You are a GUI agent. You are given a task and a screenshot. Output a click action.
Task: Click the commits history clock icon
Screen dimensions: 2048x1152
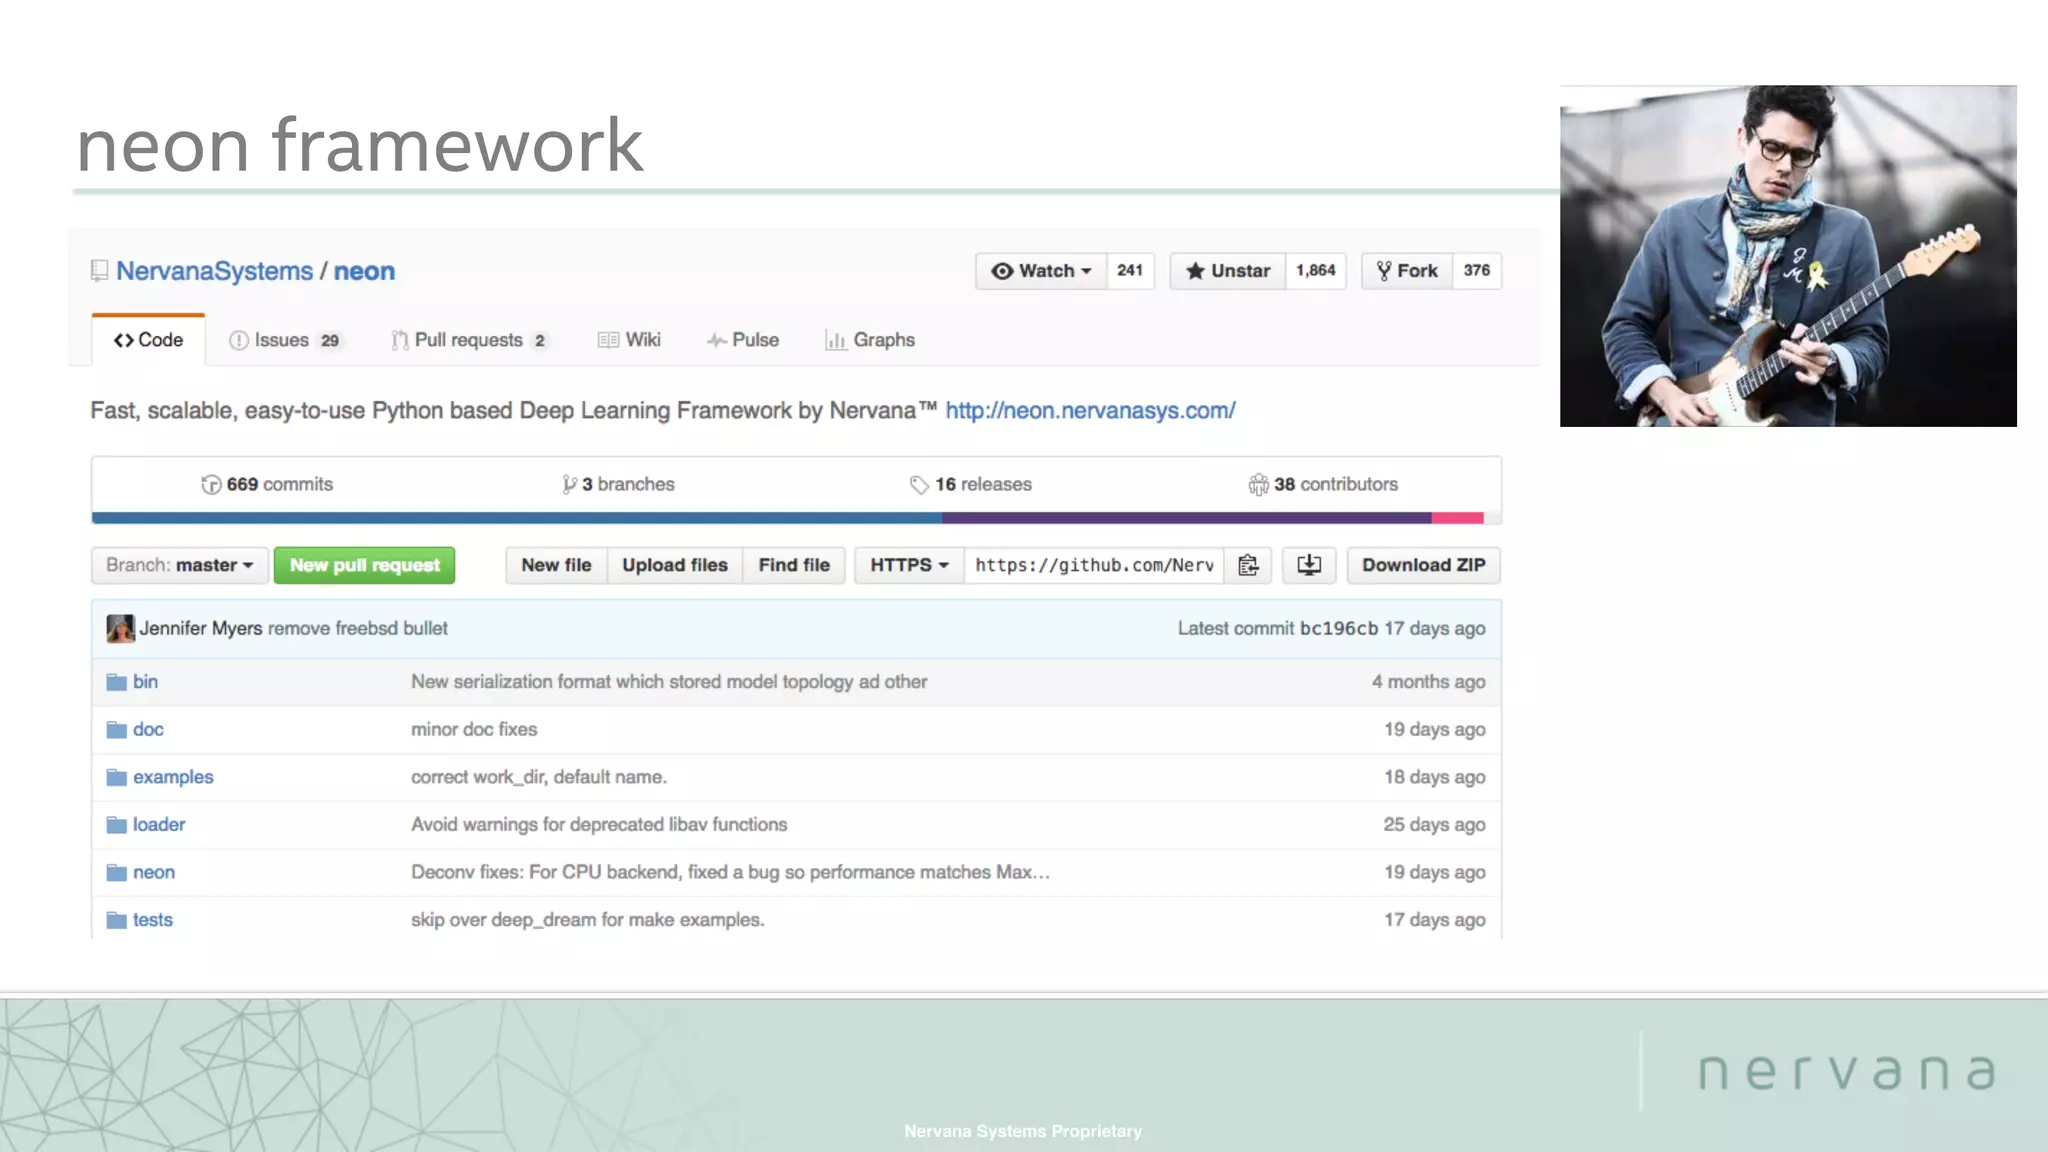(x=211, y=484)
